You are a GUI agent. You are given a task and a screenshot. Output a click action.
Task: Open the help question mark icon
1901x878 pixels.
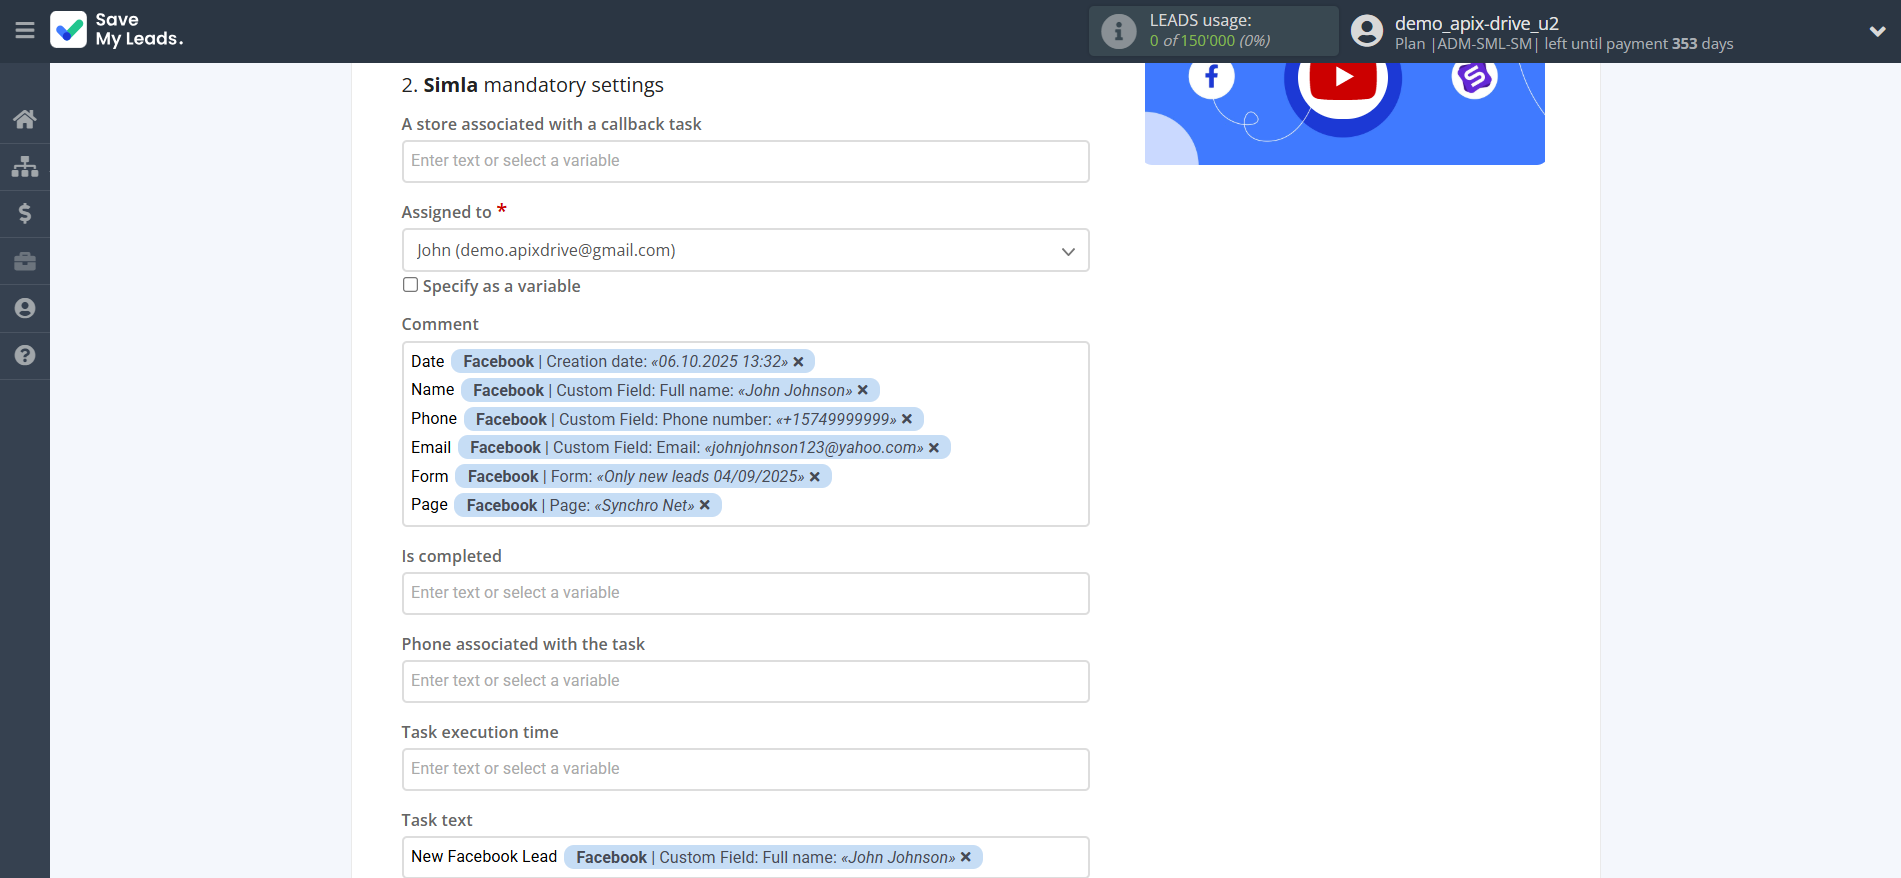pyautogui.click(x=25, y=355)
